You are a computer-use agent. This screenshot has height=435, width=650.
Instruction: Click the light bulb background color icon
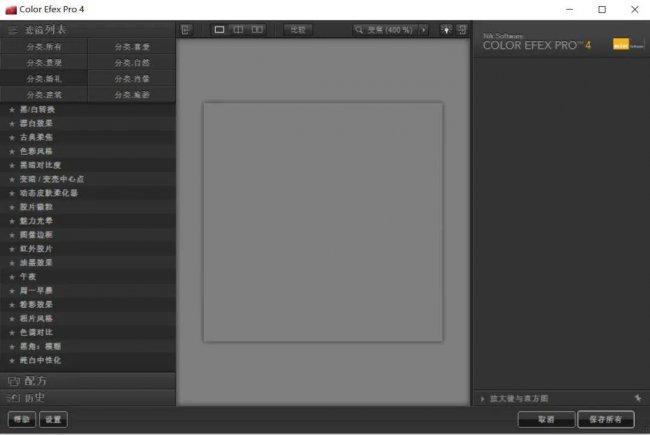click(x=446, y=30)
